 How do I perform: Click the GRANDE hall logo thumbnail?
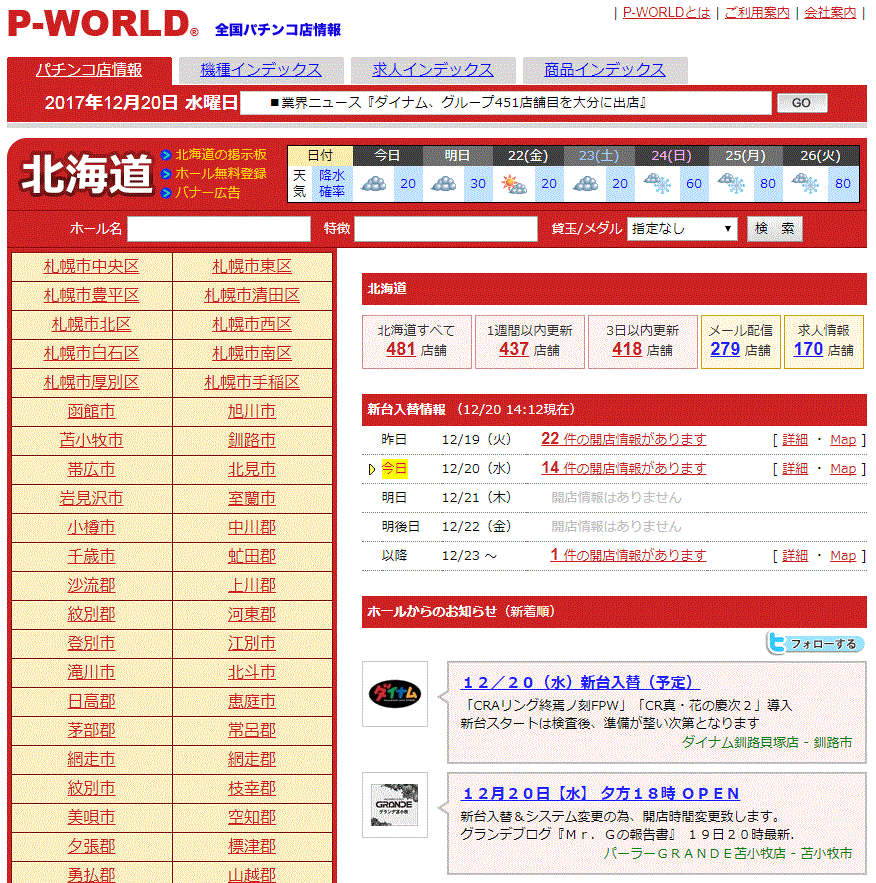point(395,805)
